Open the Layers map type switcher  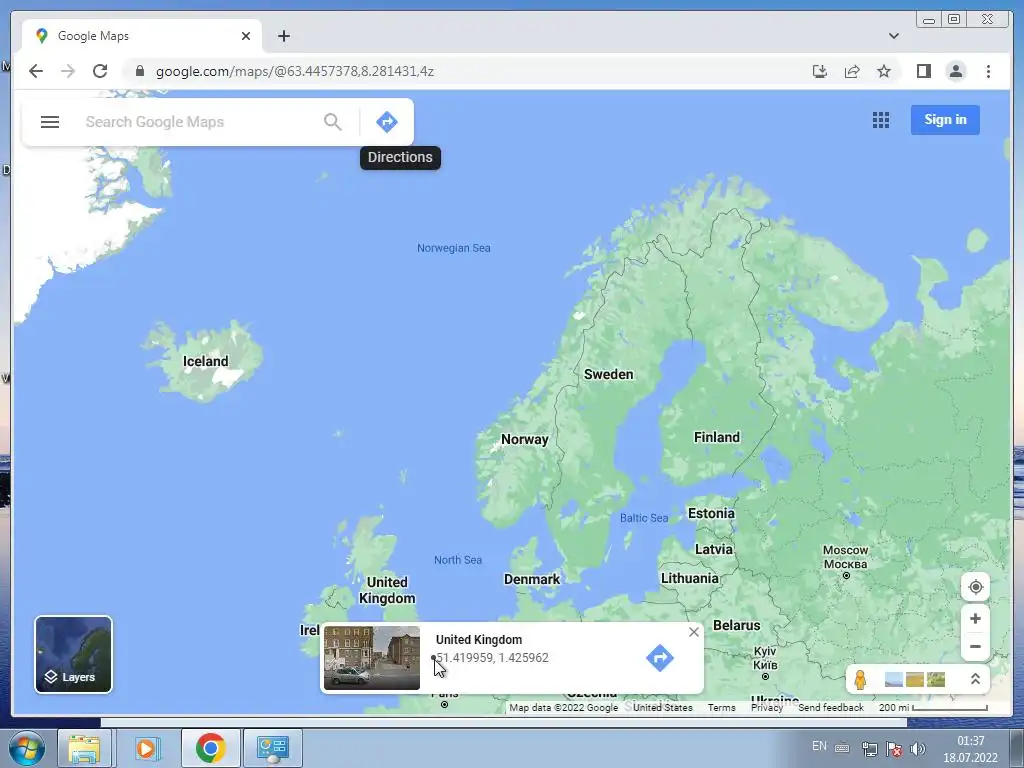[73, 654]
